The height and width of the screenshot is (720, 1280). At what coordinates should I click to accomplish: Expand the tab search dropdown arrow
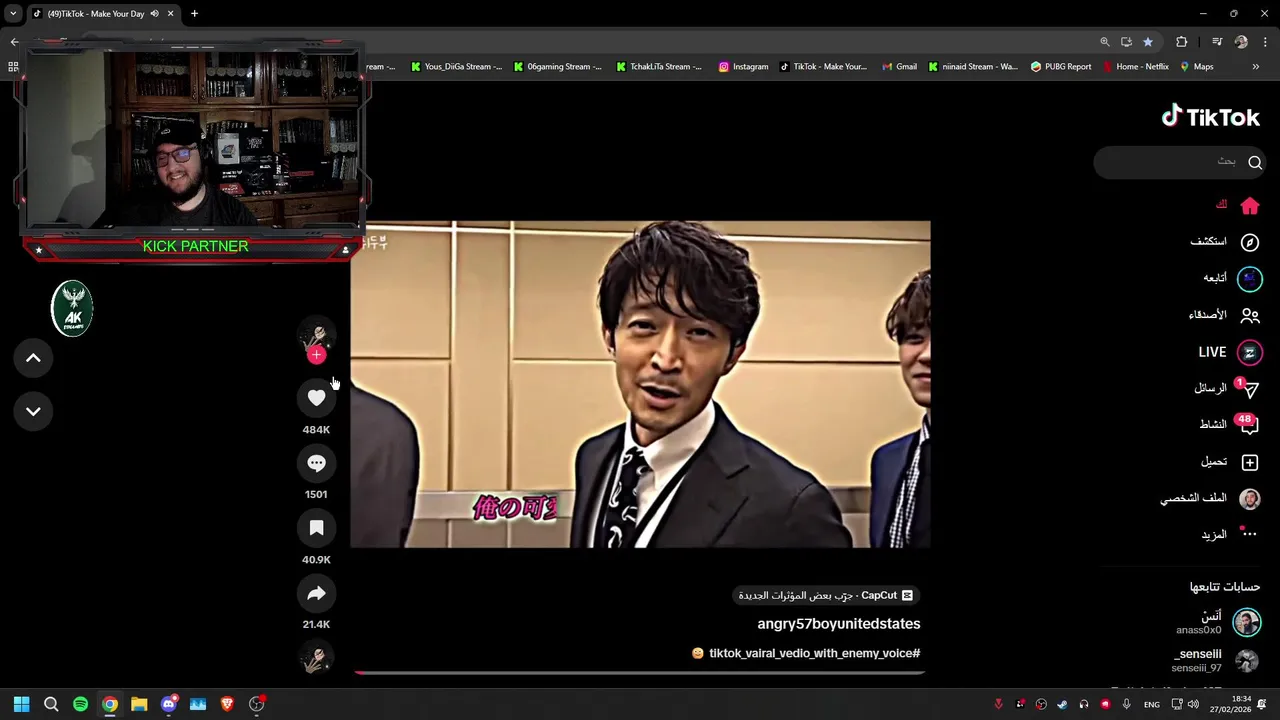pyautogui.click(x=13, y=14)
